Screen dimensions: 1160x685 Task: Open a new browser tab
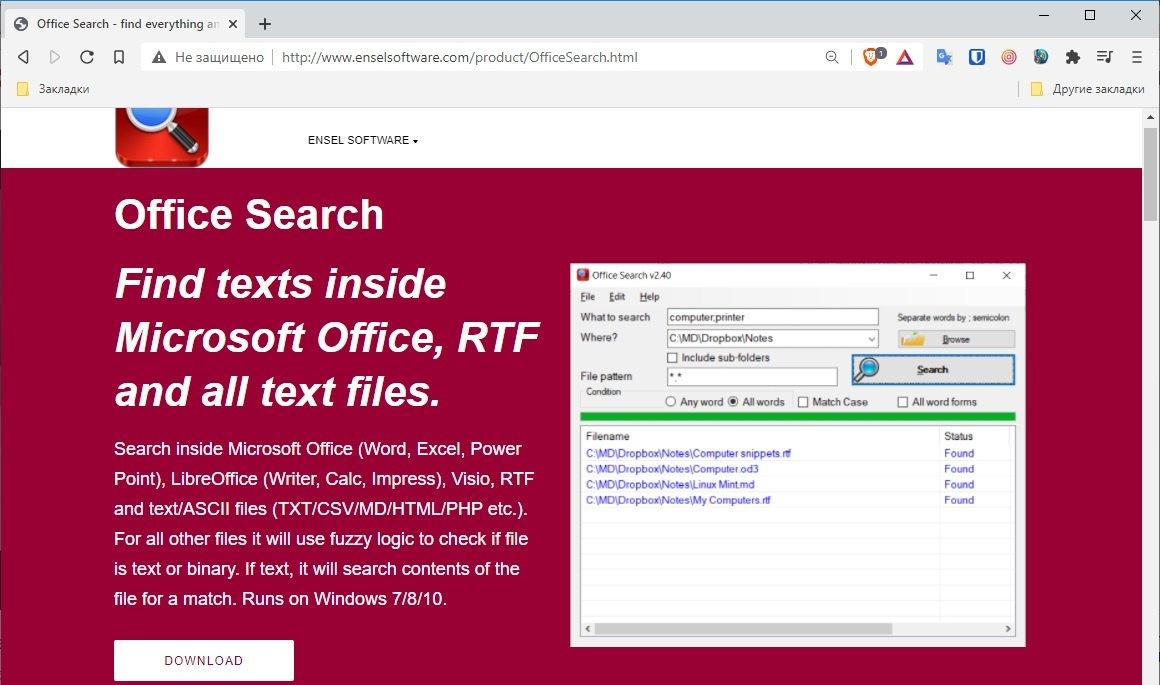pyautogui.click(x=265, y=24)
